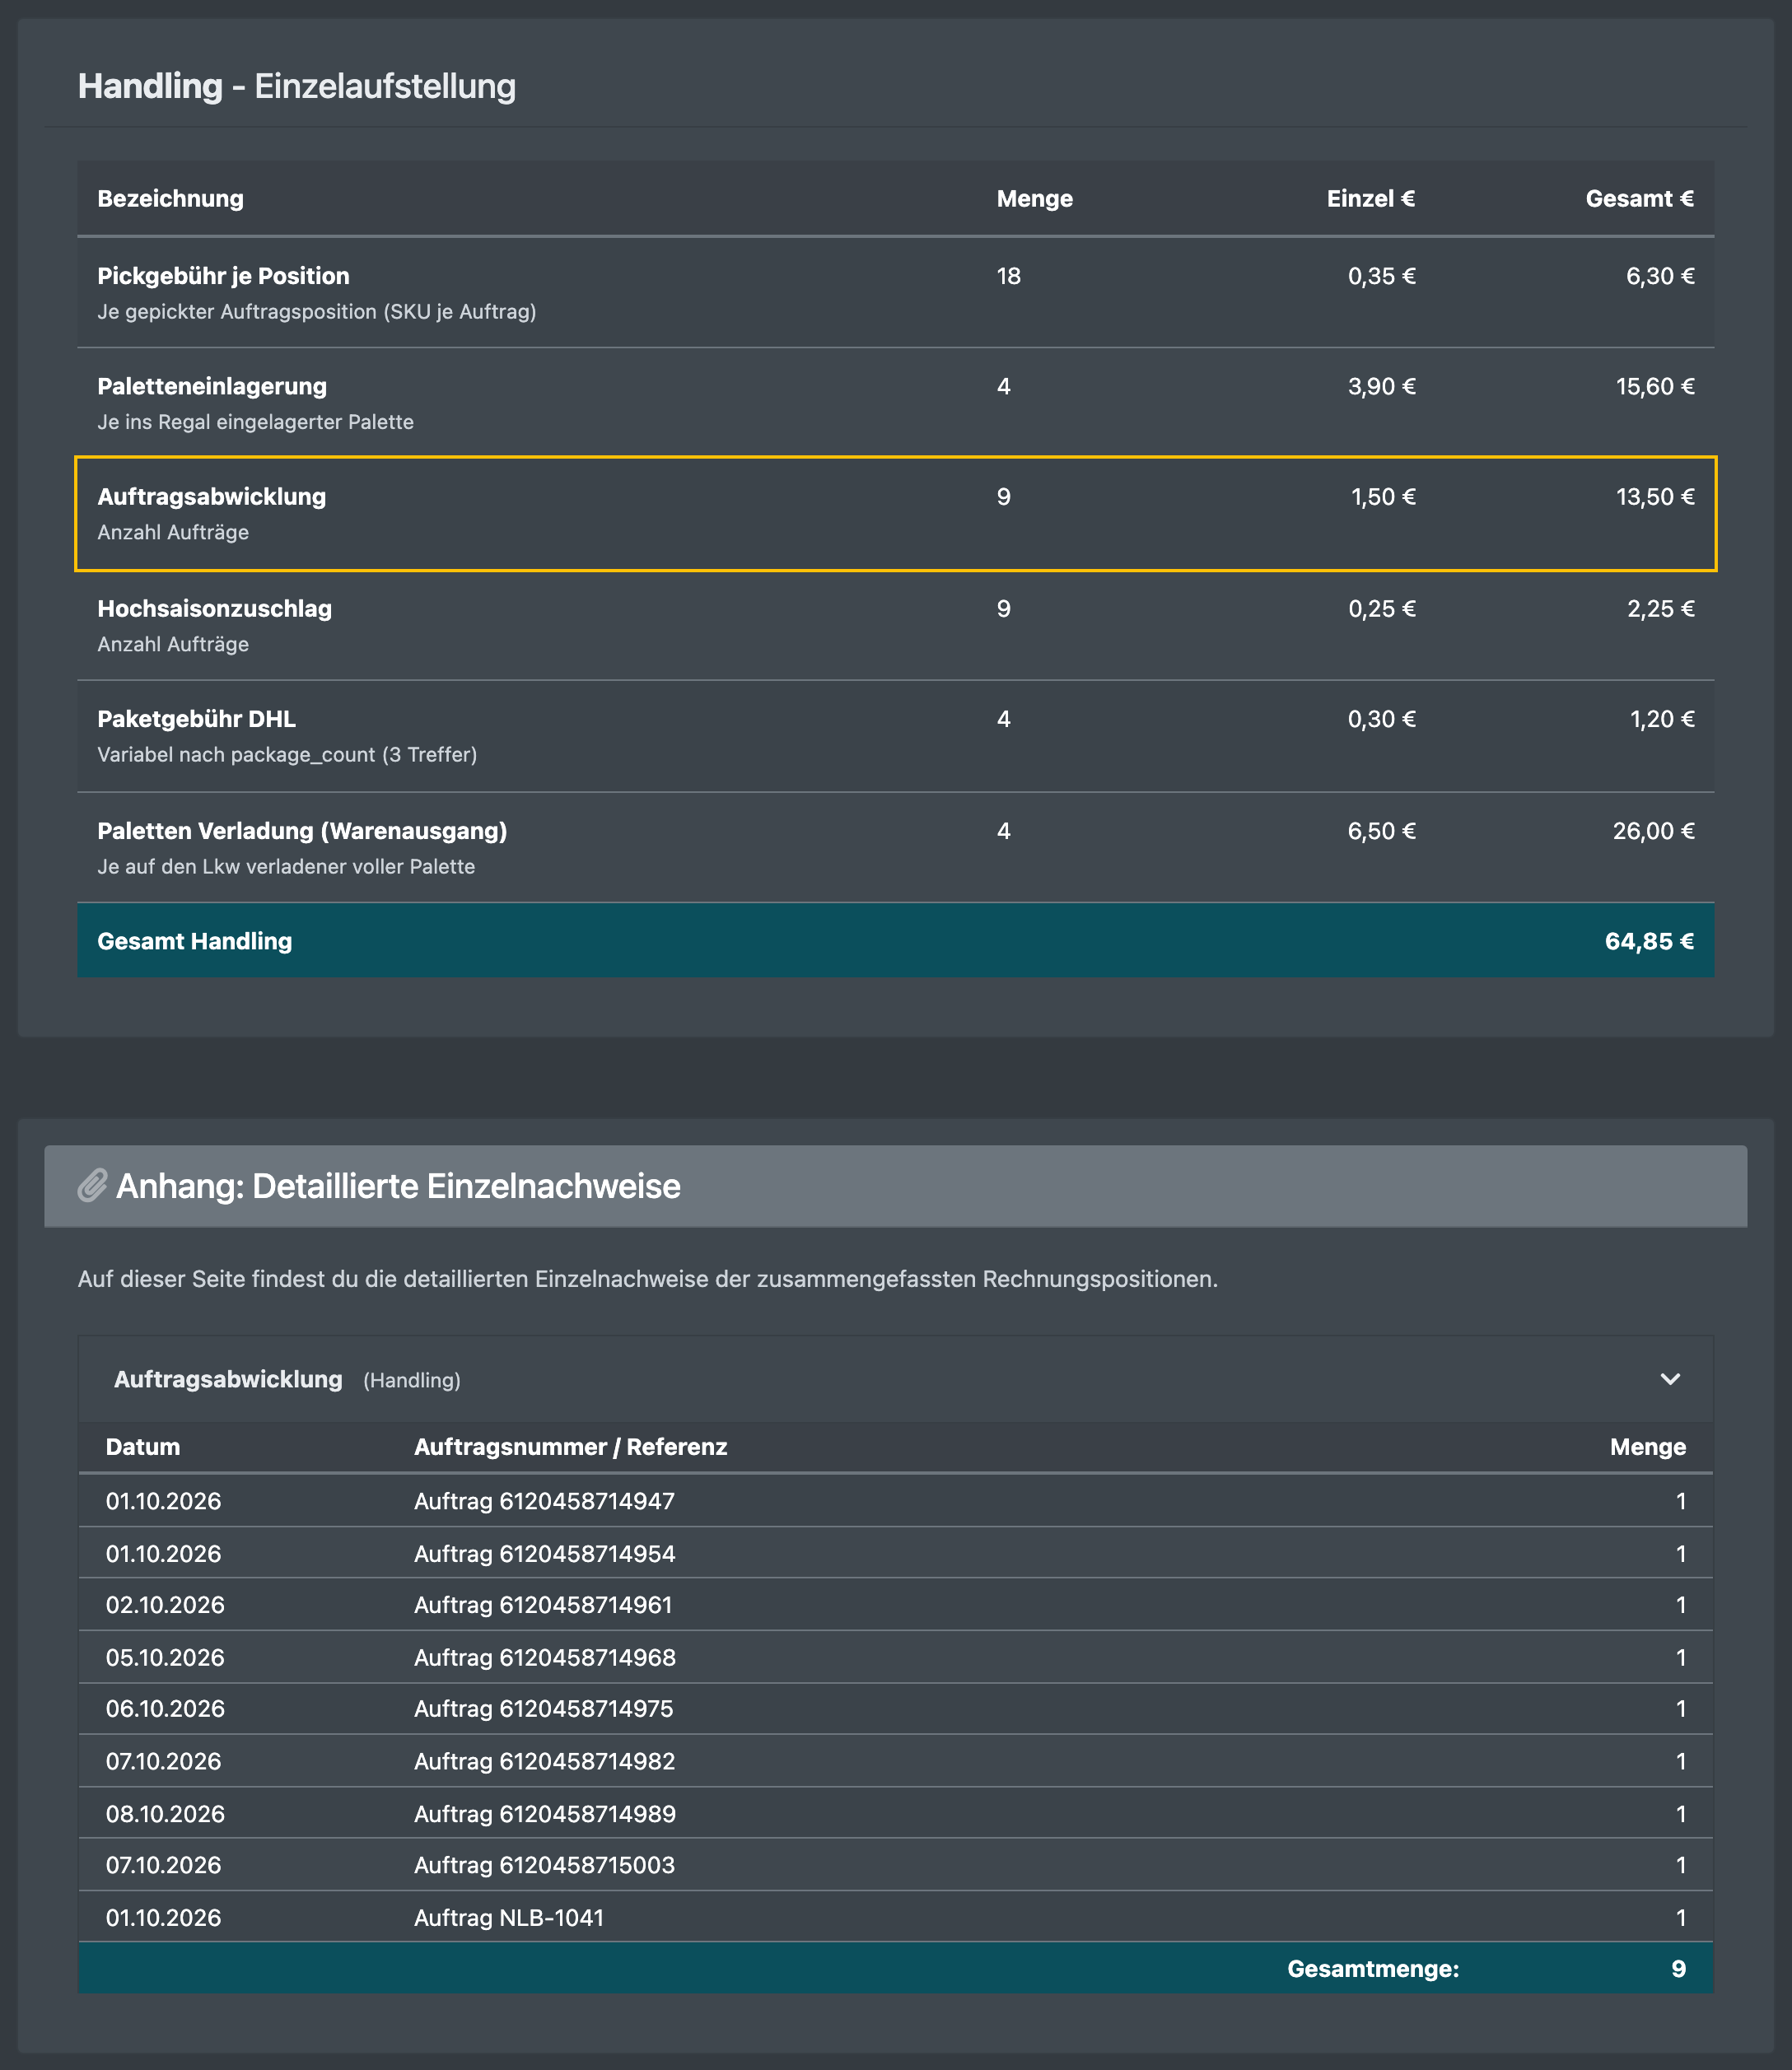This screenshot has width=1792, height=2070.
Task: Collapse the Auftragsabwicklung (Handling) section chevron
Action: click(1669, 1379)
